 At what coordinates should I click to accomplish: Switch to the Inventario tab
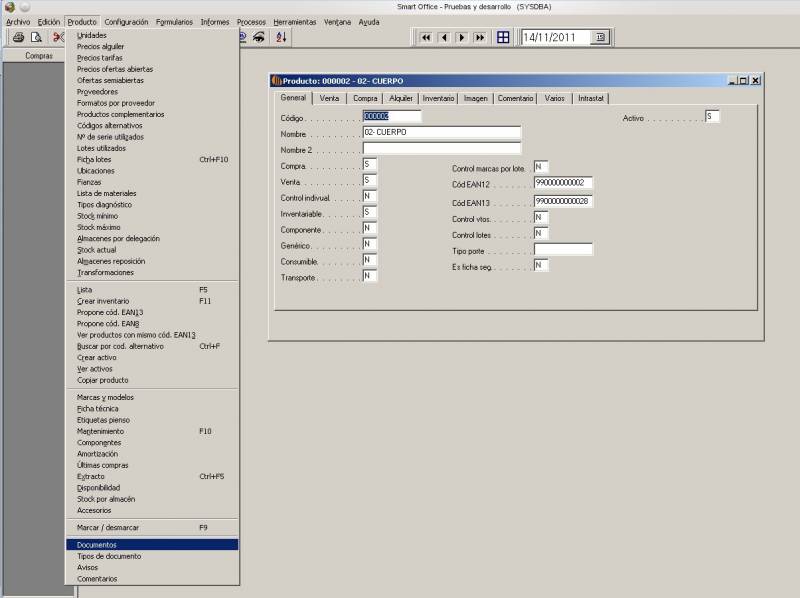(x=438, y=98)
